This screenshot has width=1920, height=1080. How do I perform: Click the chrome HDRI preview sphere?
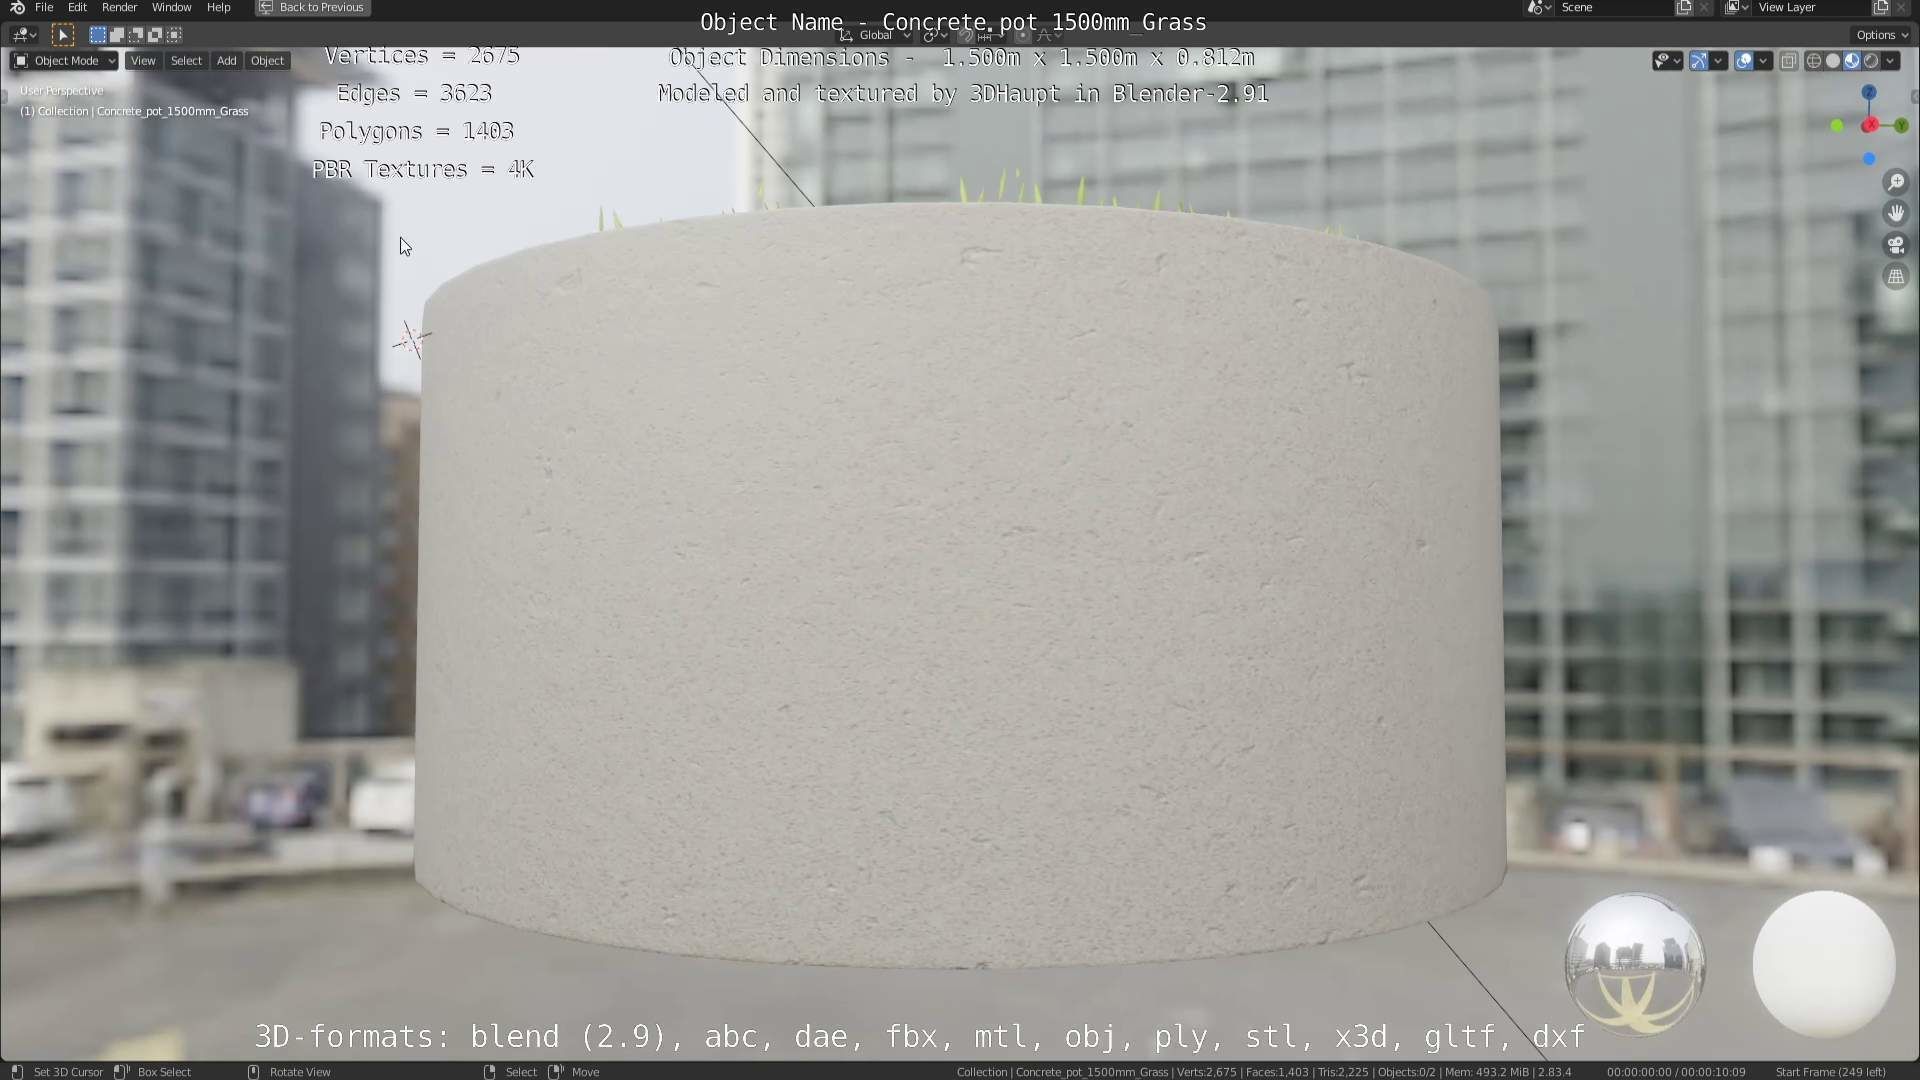1635,963
